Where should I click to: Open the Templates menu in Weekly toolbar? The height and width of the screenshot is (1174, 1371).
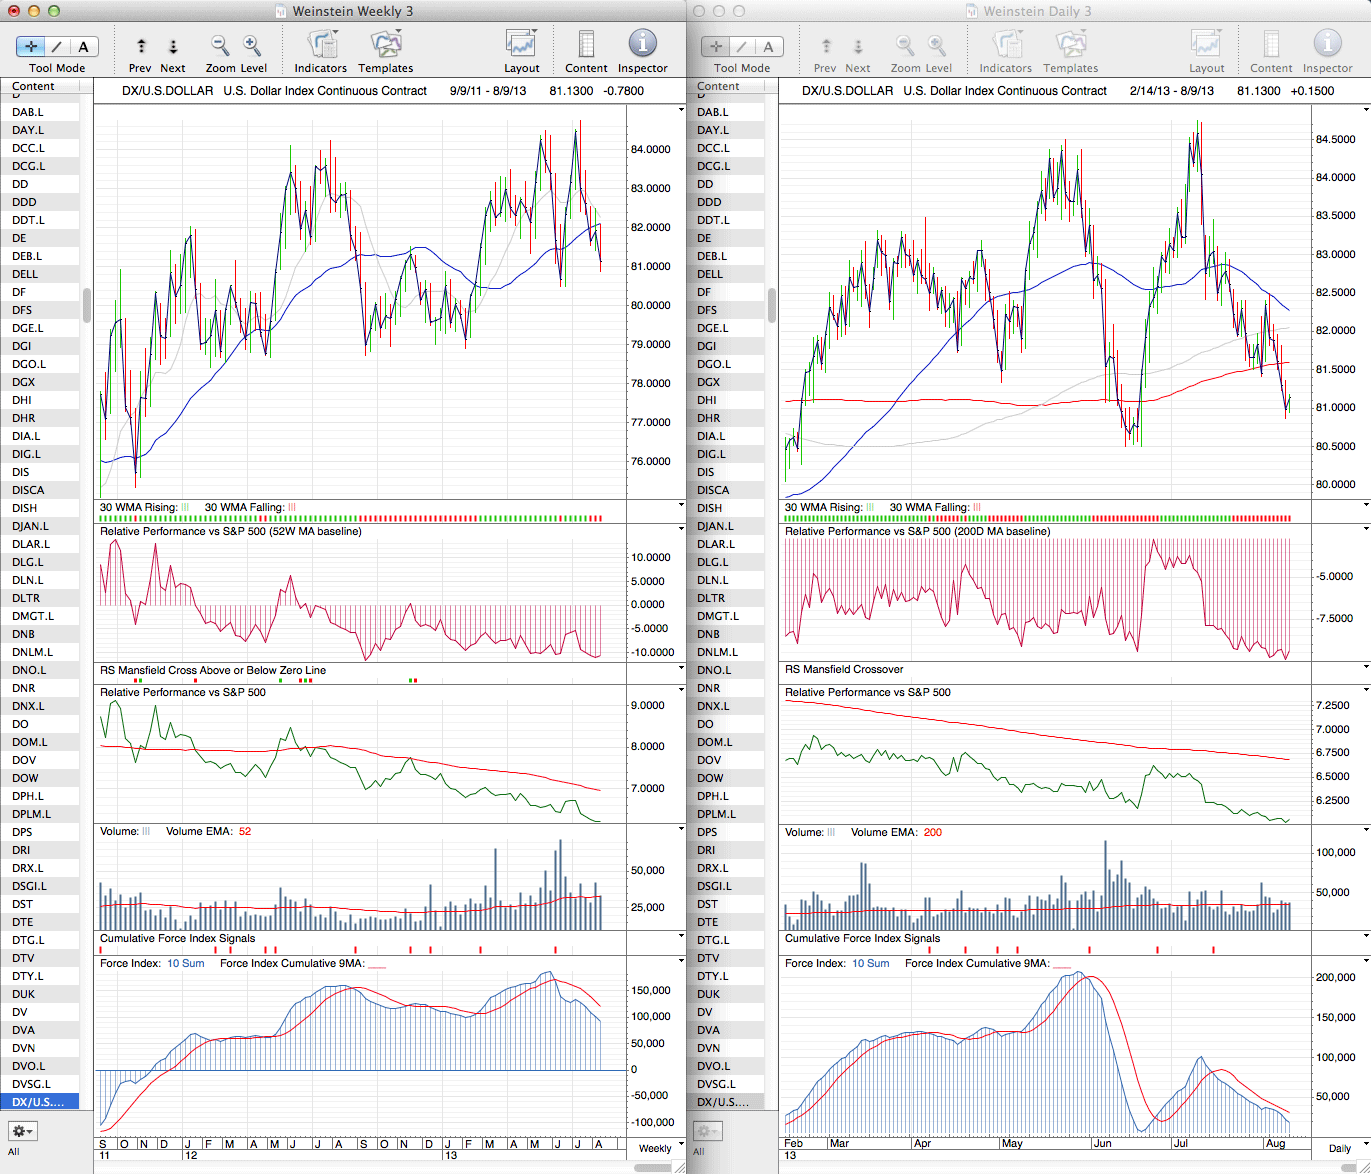(x=385, y=46)
